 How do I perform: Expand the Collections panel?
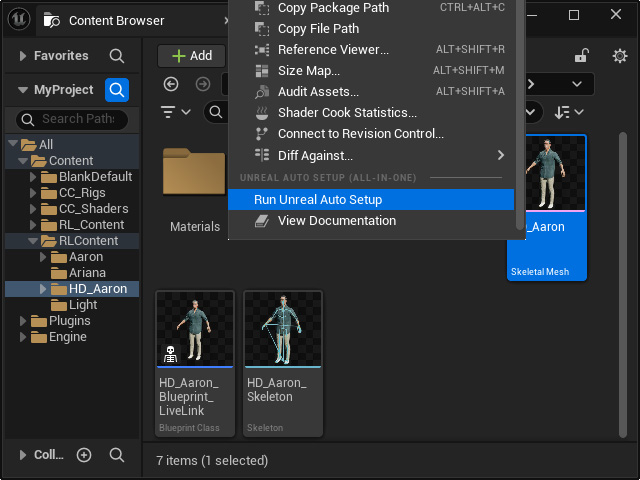coord(23,455)
